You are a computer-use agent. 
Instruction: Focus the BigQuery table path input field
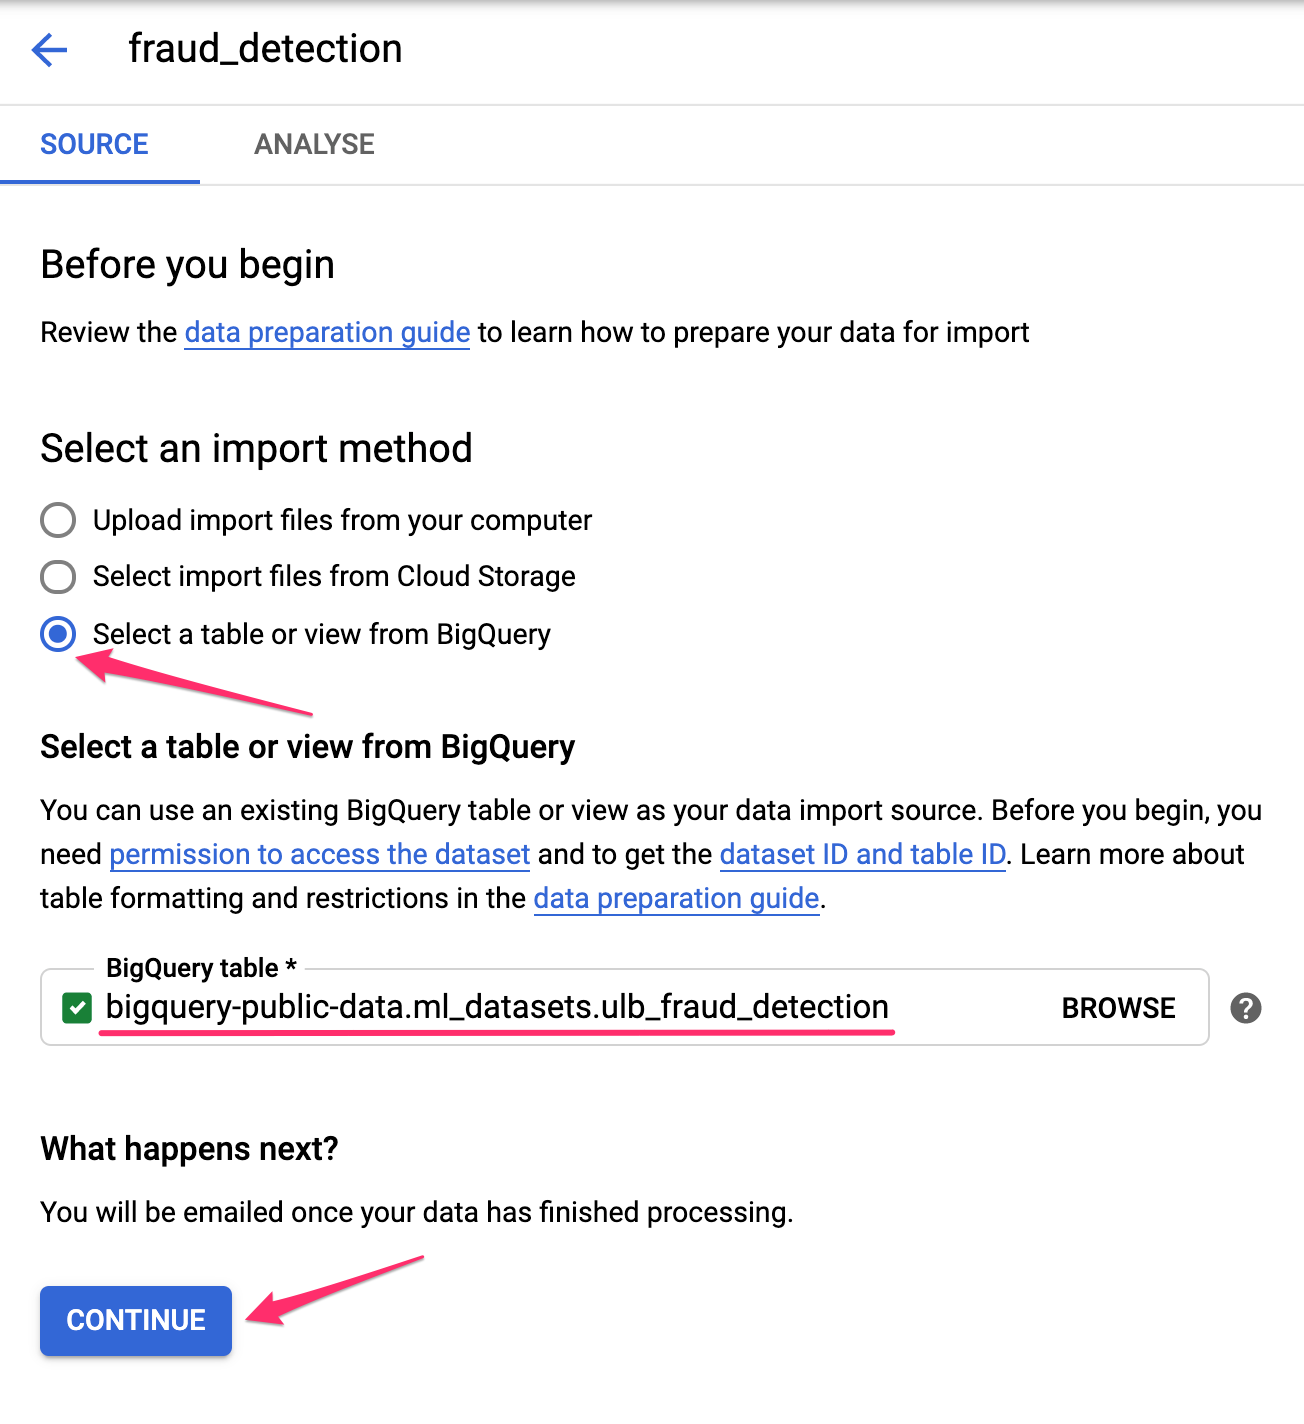point(497,1007)
